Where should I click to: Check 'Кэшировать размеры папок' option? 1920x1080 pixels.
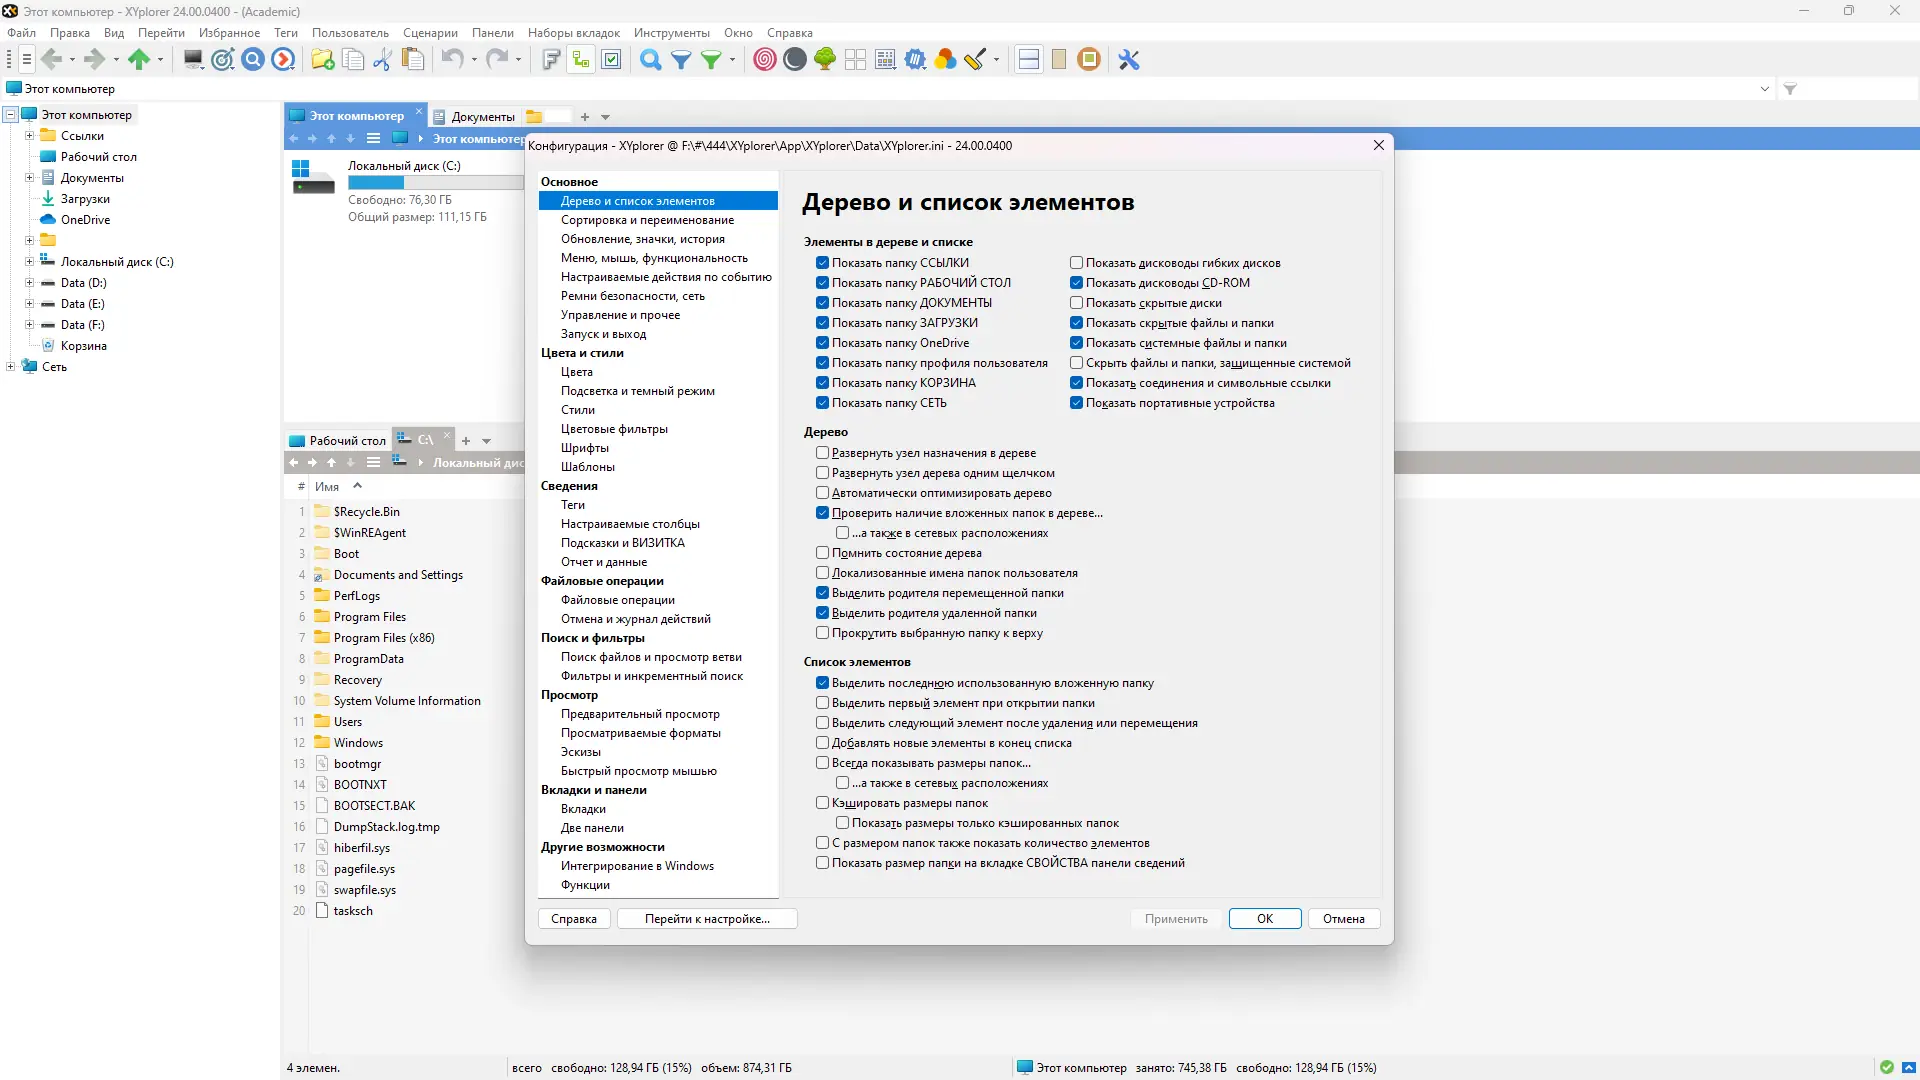coord(822,803)
